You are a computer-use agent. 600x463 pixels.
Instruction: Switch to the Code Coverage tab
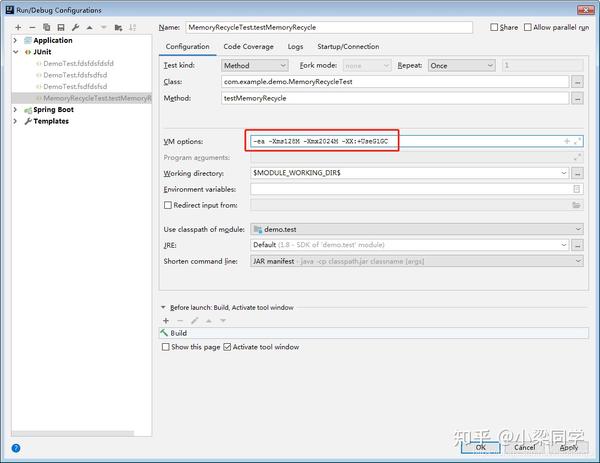click(x=248, y=47)
